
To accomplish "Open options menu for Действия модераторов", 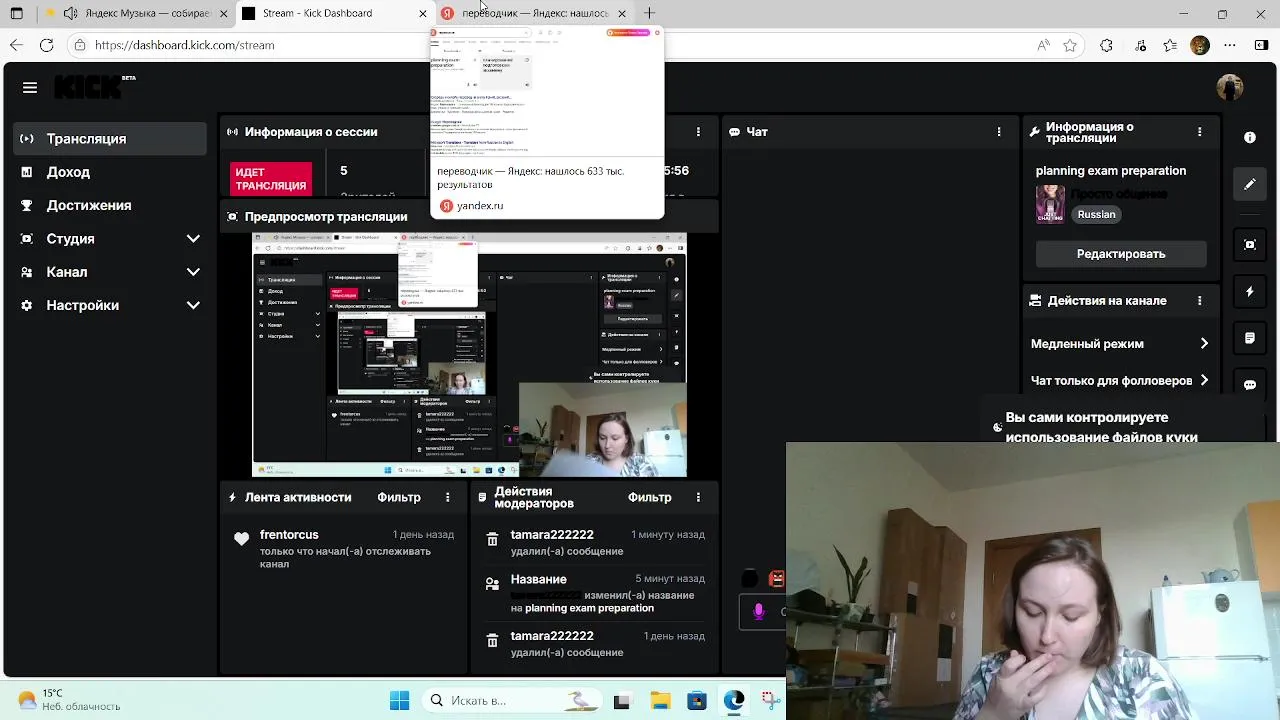I will (698, 497).
